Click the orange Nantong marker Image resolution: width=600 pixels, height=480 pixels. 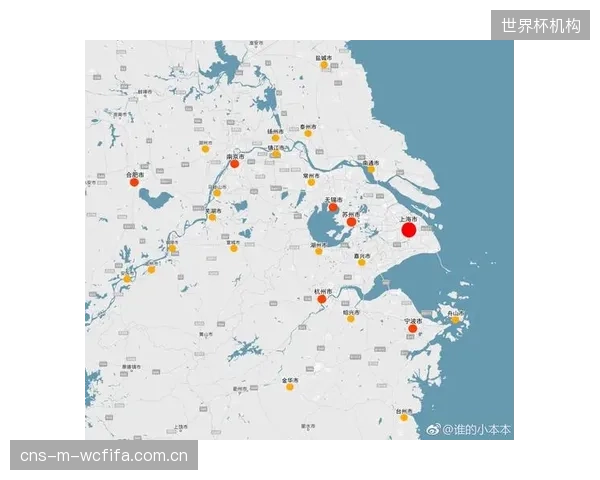[x=371, y=169]
